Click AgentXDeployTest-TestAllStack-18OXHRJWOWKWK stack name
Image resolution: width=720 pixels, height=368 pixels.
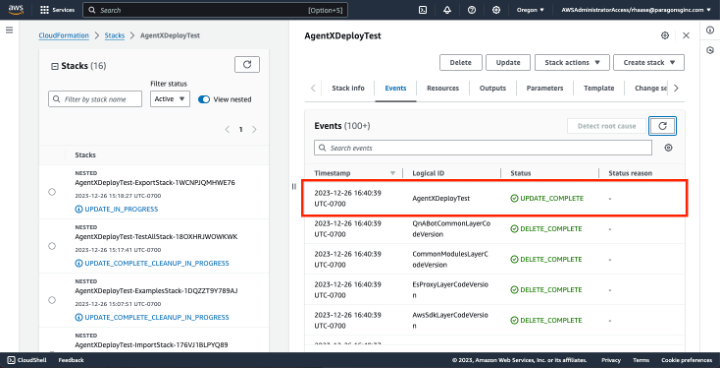pos(156,237)
